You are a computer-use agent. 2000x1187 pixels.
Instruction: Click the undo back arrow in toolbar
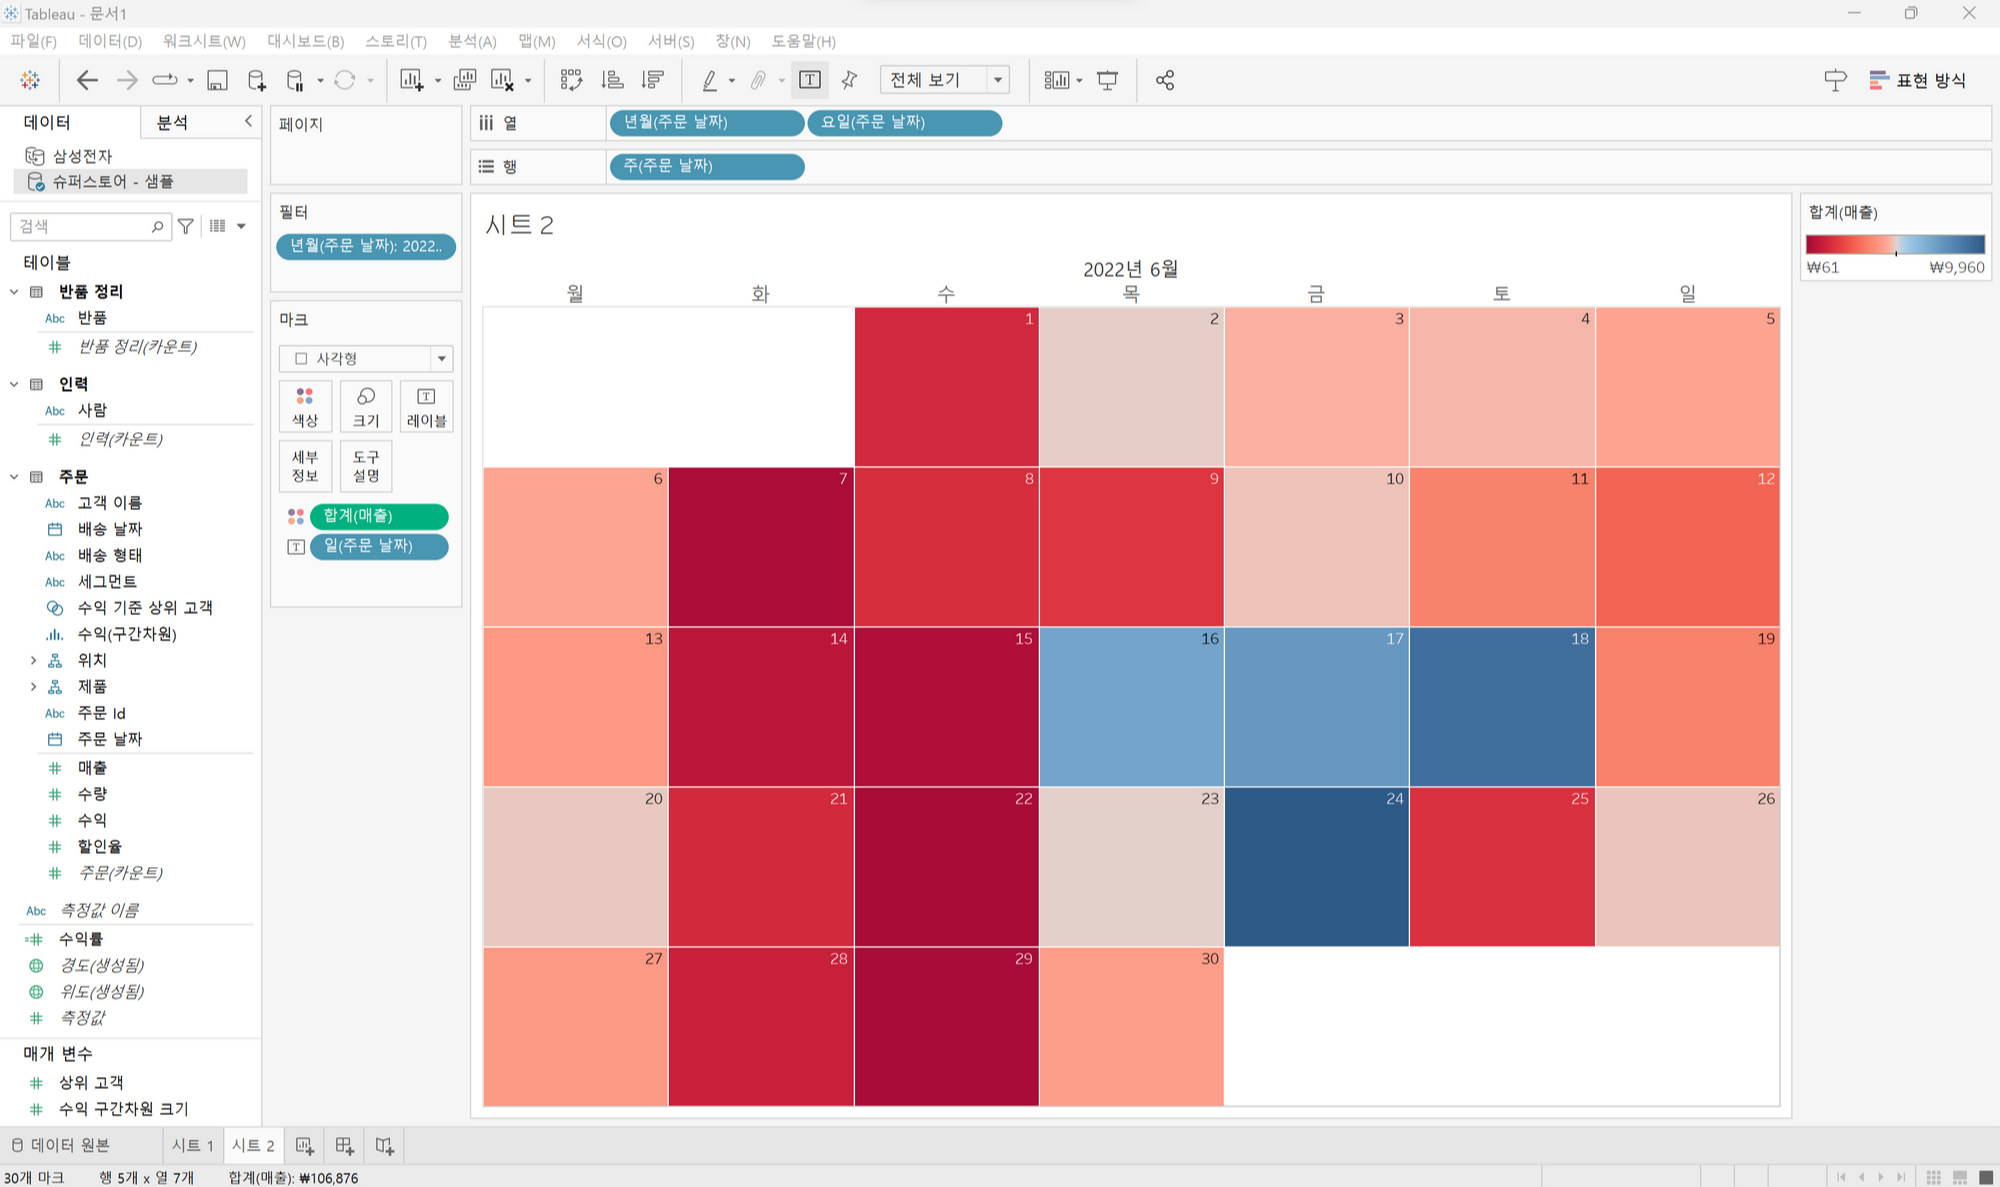pos(87,80)
